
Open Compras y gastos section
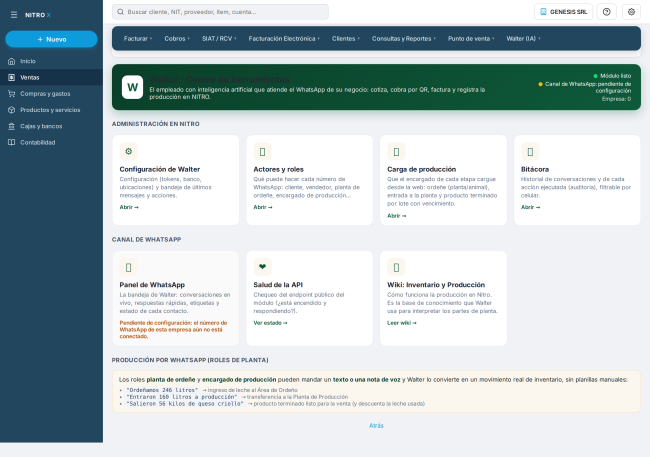coord(51,94)
